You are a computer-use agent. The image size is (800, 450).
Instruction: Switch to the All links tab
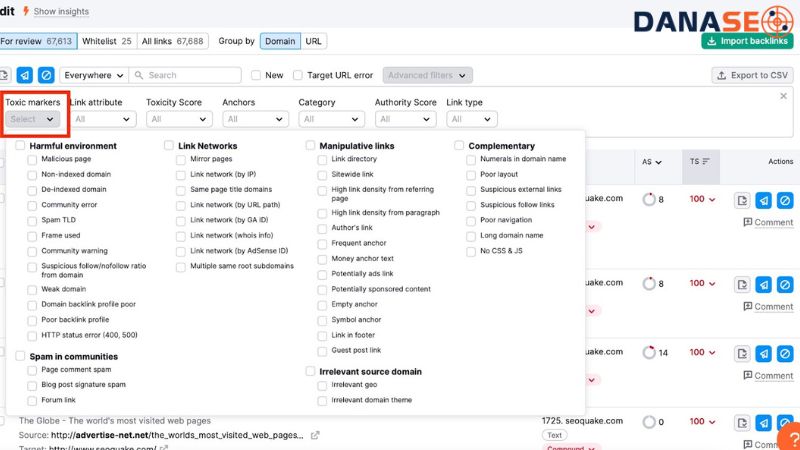point(172,41)
